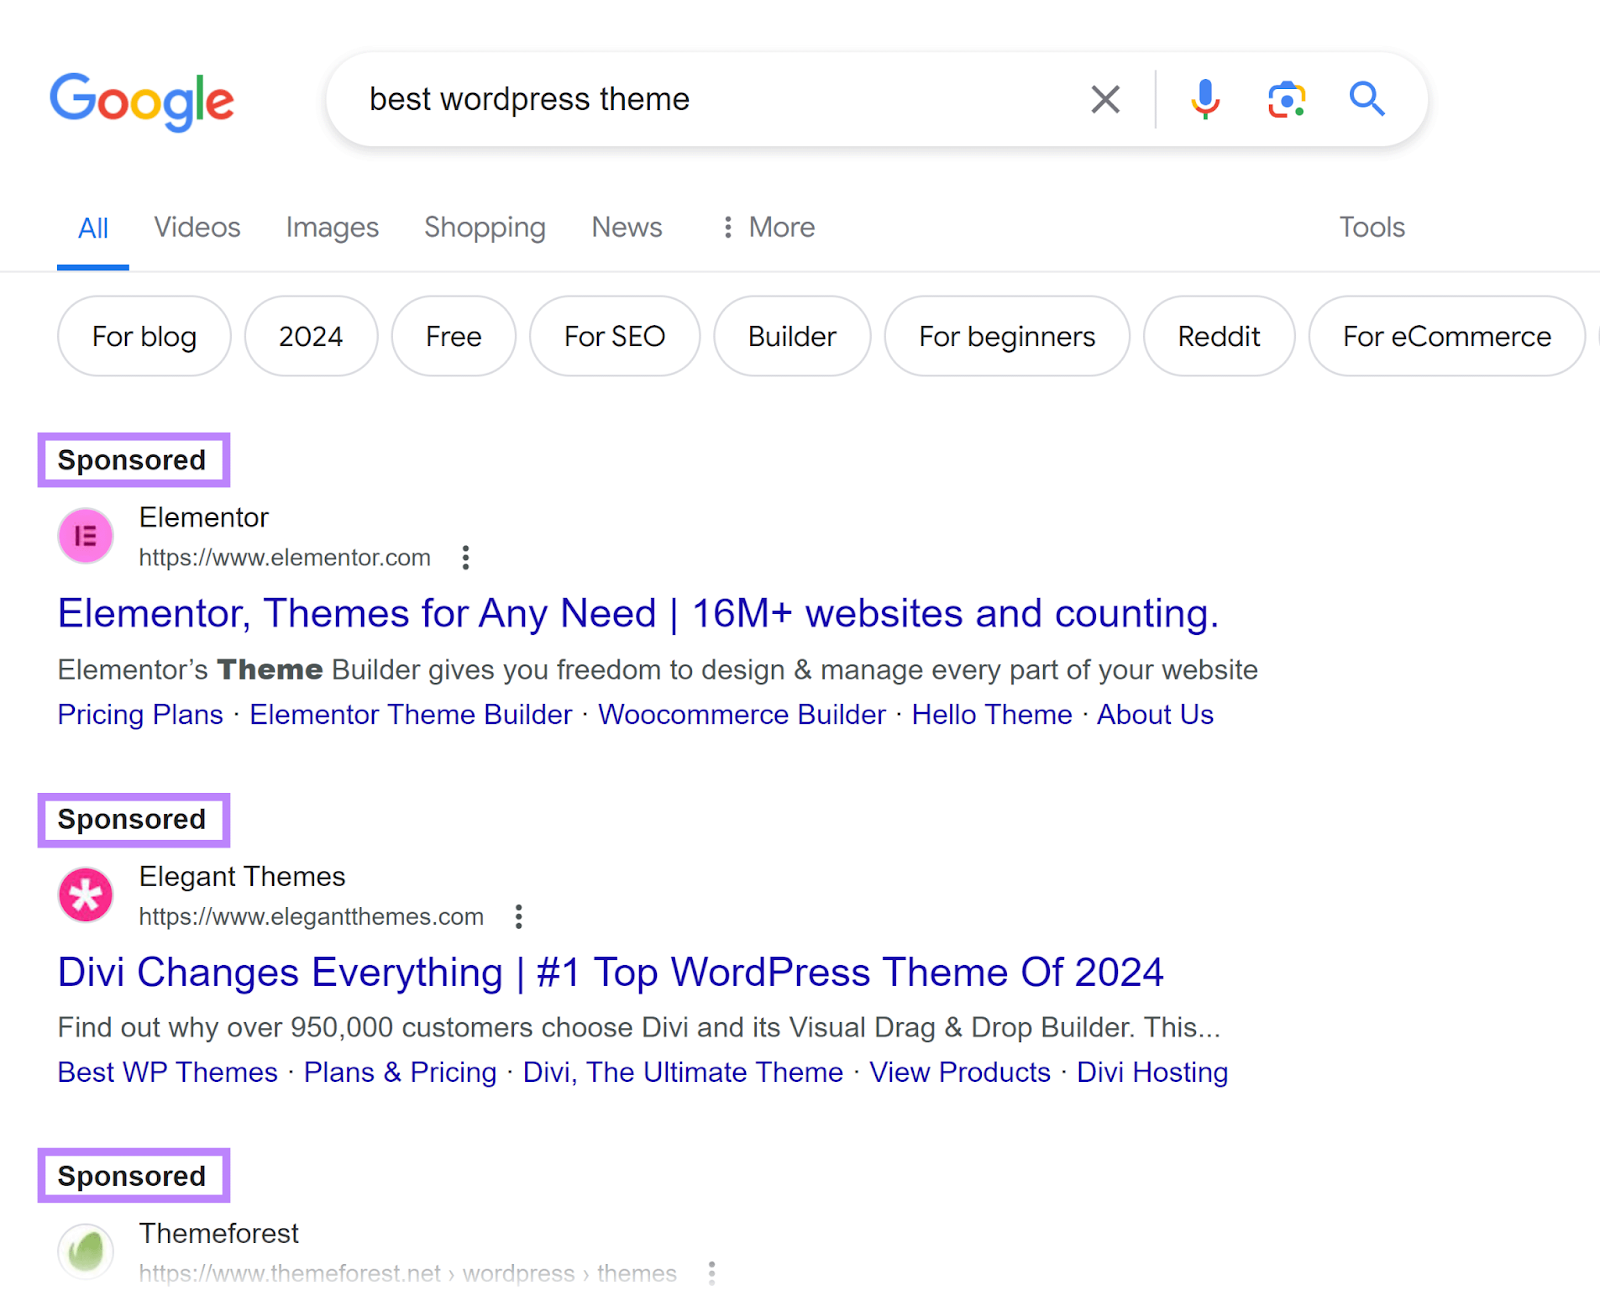Open the three-dot menu on Elementor result
The width and height of the screenshot is (1600, 1300).
pos(466,557)
